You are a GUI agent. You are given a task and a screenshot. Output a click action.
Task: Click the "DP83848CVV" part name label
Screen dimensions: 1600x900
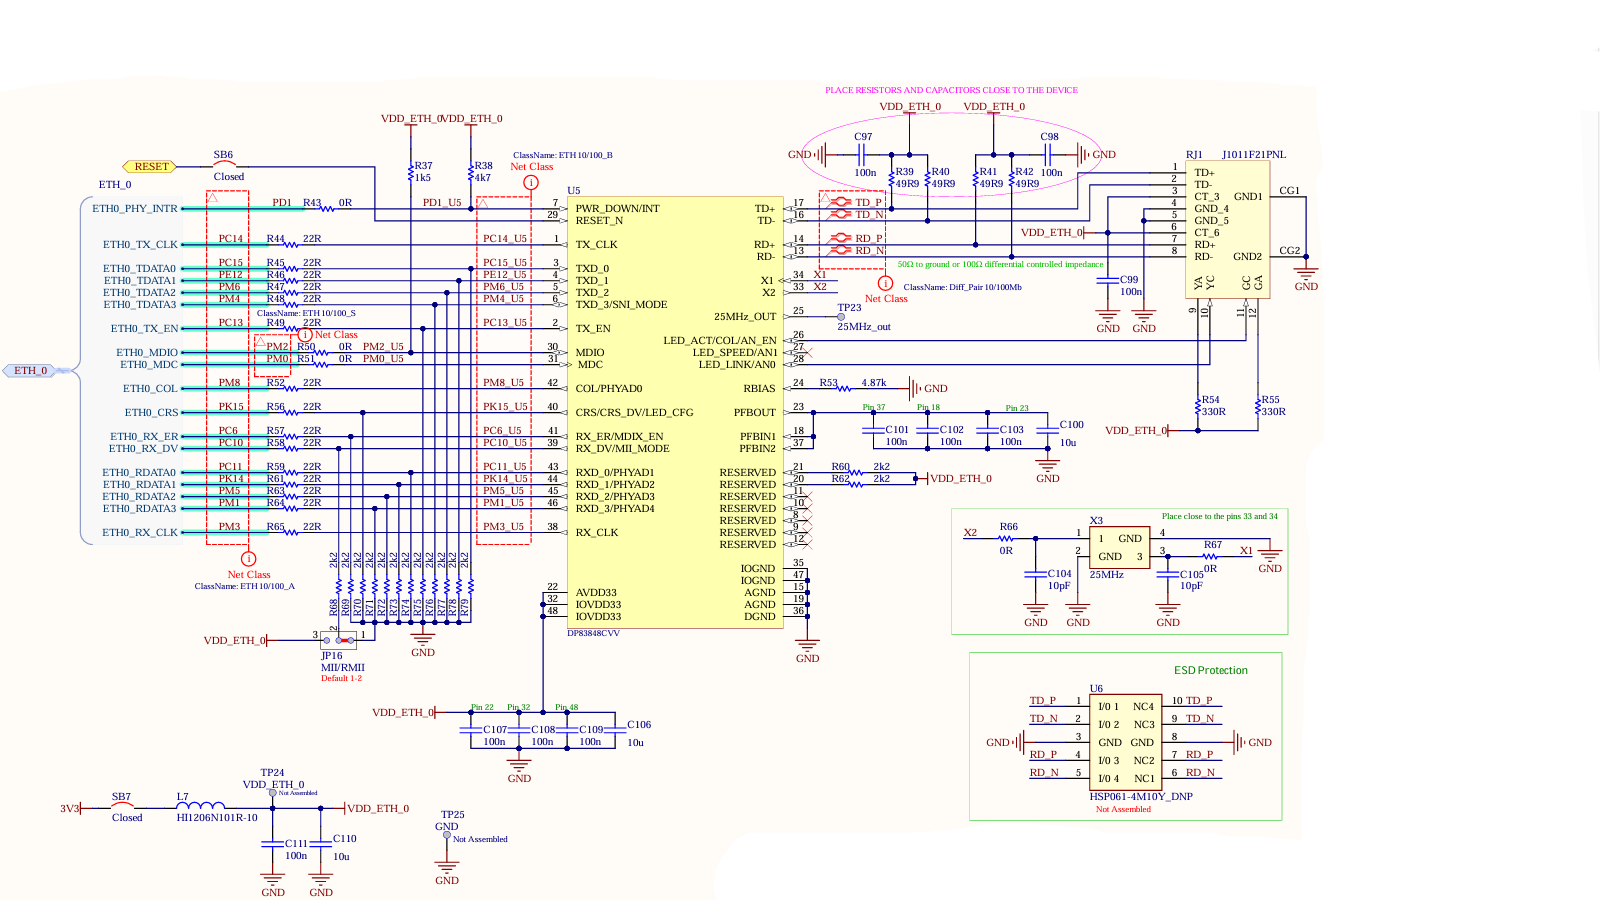[x=594, y=634]
